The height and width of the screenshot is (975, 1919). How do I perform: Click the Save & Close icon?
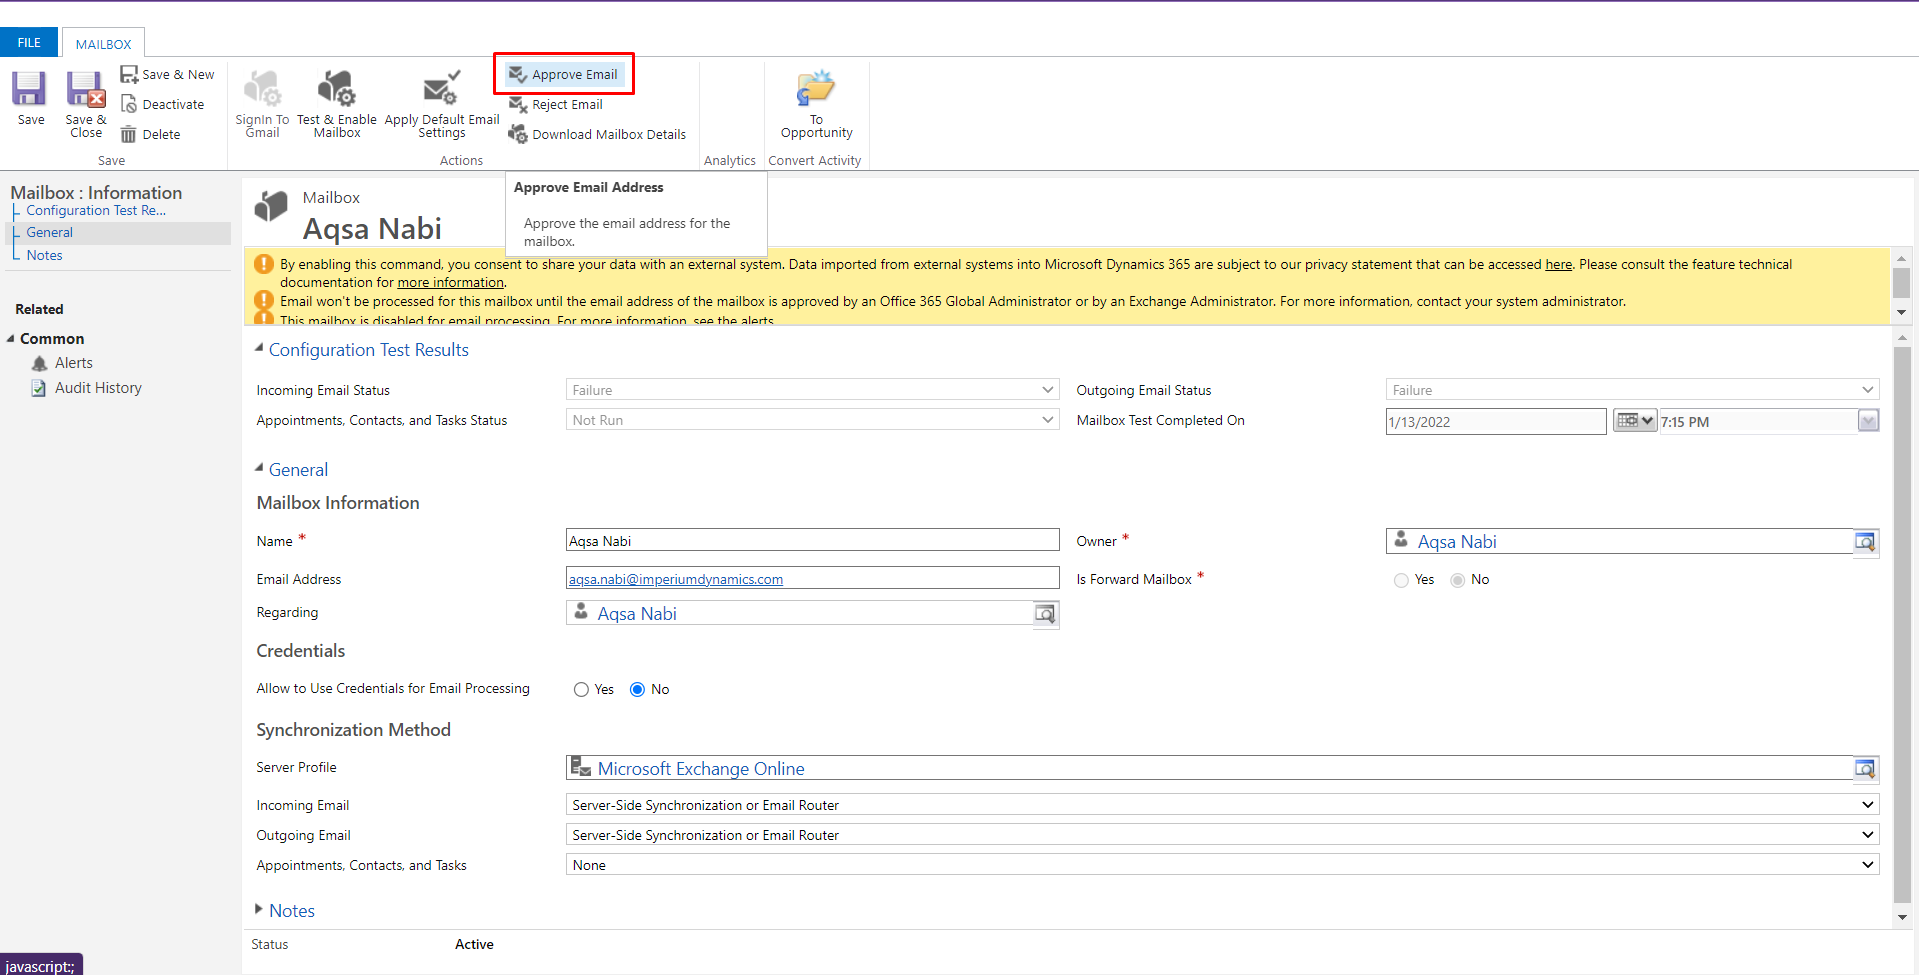[86, 90]
